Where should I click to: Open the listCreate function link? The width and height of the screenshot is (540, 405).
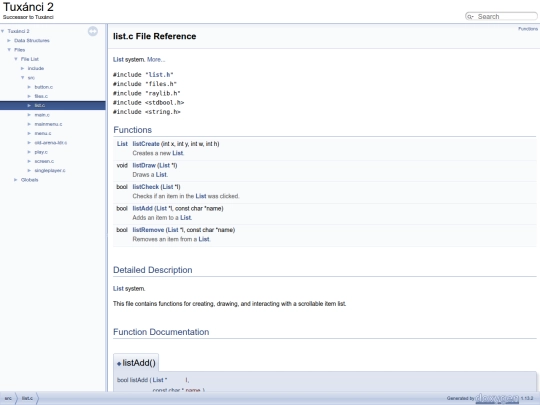point(146,144)
